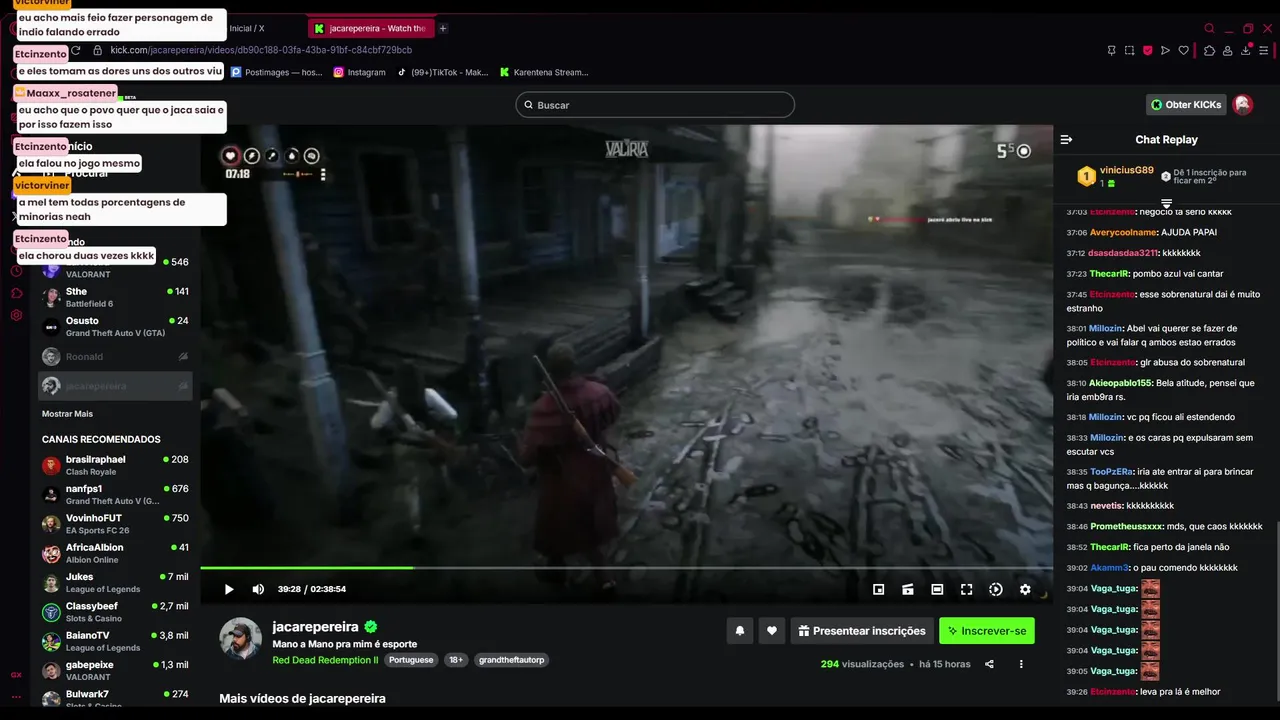Enter fullscreen video mode

pyautogui.click(x=966, y=590)
